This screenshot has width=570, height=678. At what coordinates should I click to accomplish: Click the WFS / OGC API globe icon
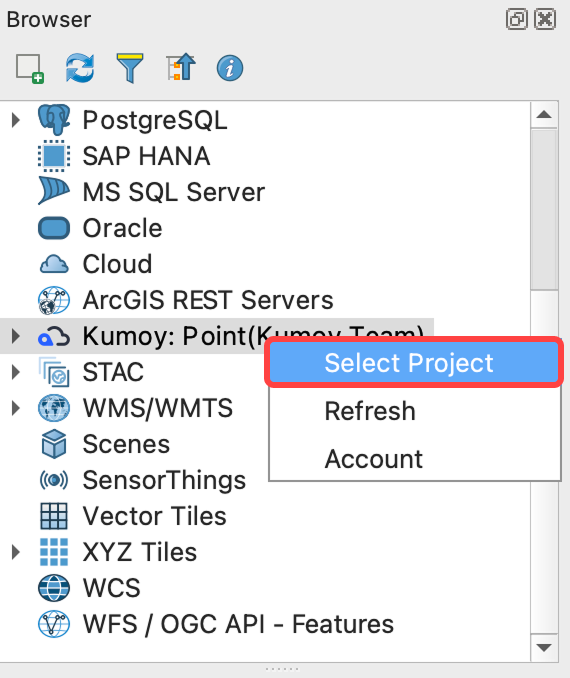point(54,624)
